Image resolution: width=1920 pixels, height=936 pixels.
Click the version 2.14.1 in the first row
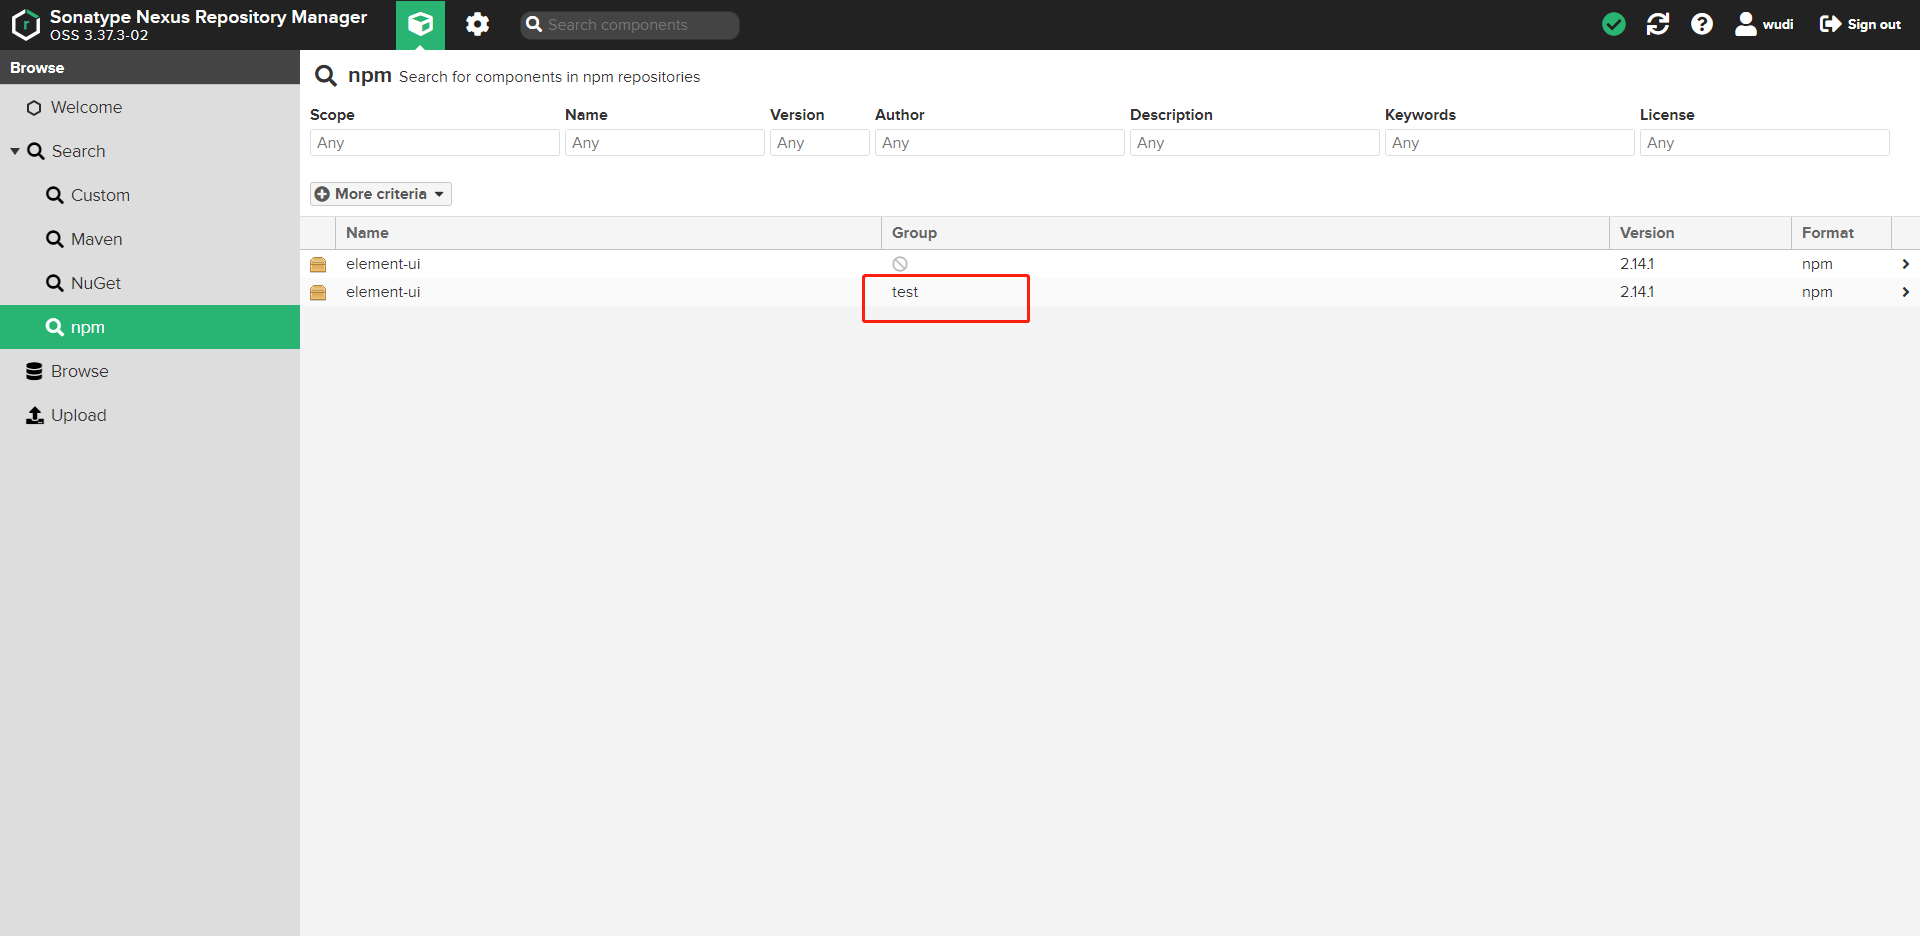coord(1637,264)
